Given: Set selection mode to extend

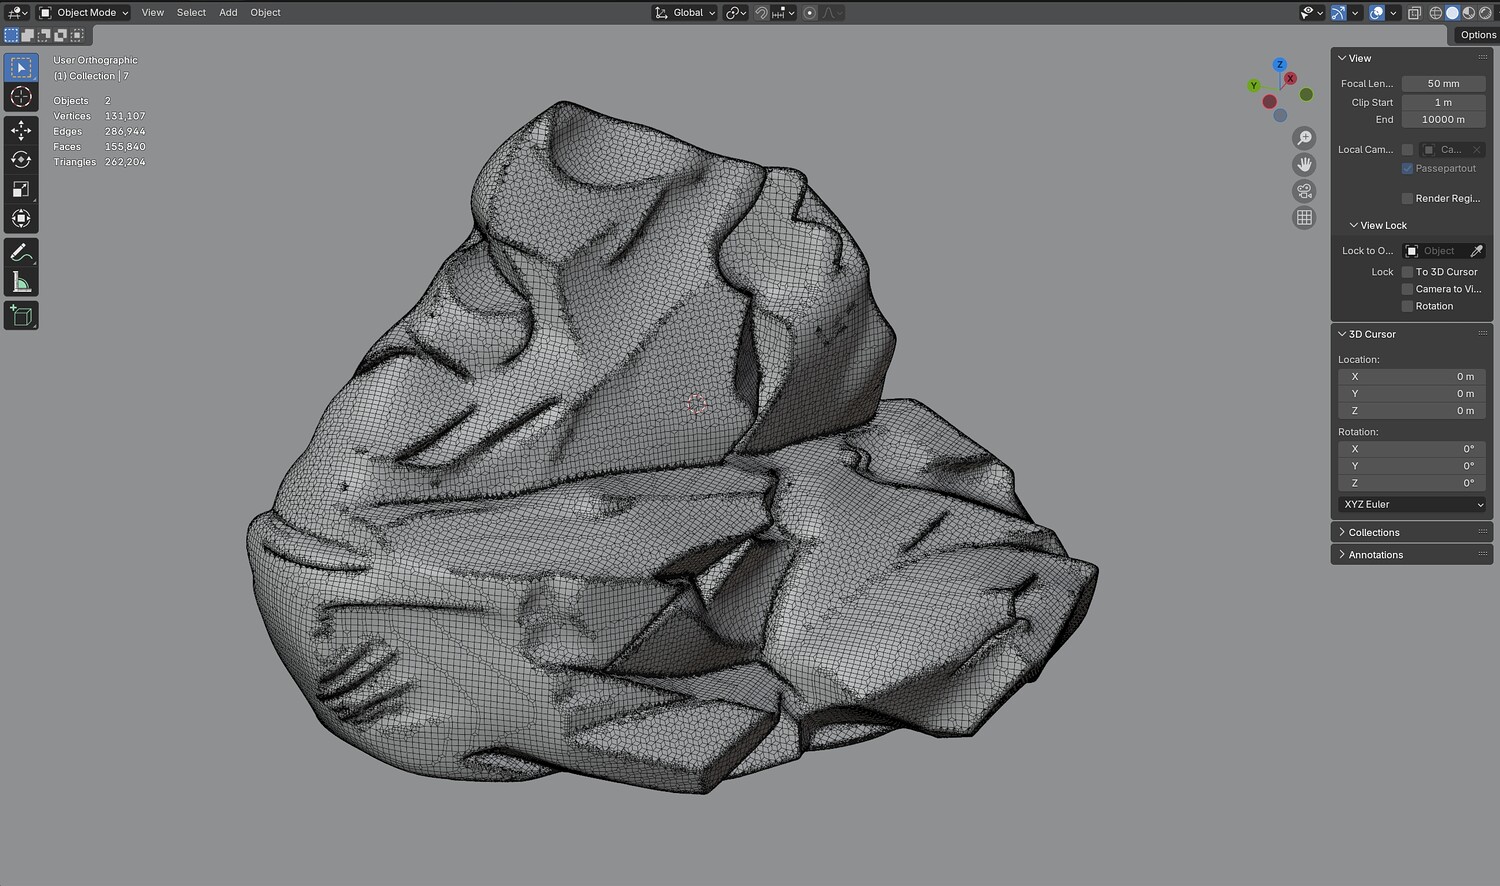Looking at the screenshot, I should pyautogui.click(x=28, y=35).
